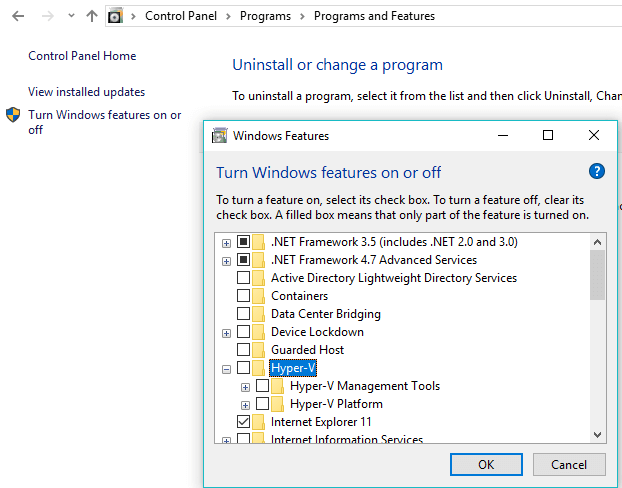Click the Back arrow in Control Panel
This screenshot has height=488, width=622.
[x=18, y=16]
